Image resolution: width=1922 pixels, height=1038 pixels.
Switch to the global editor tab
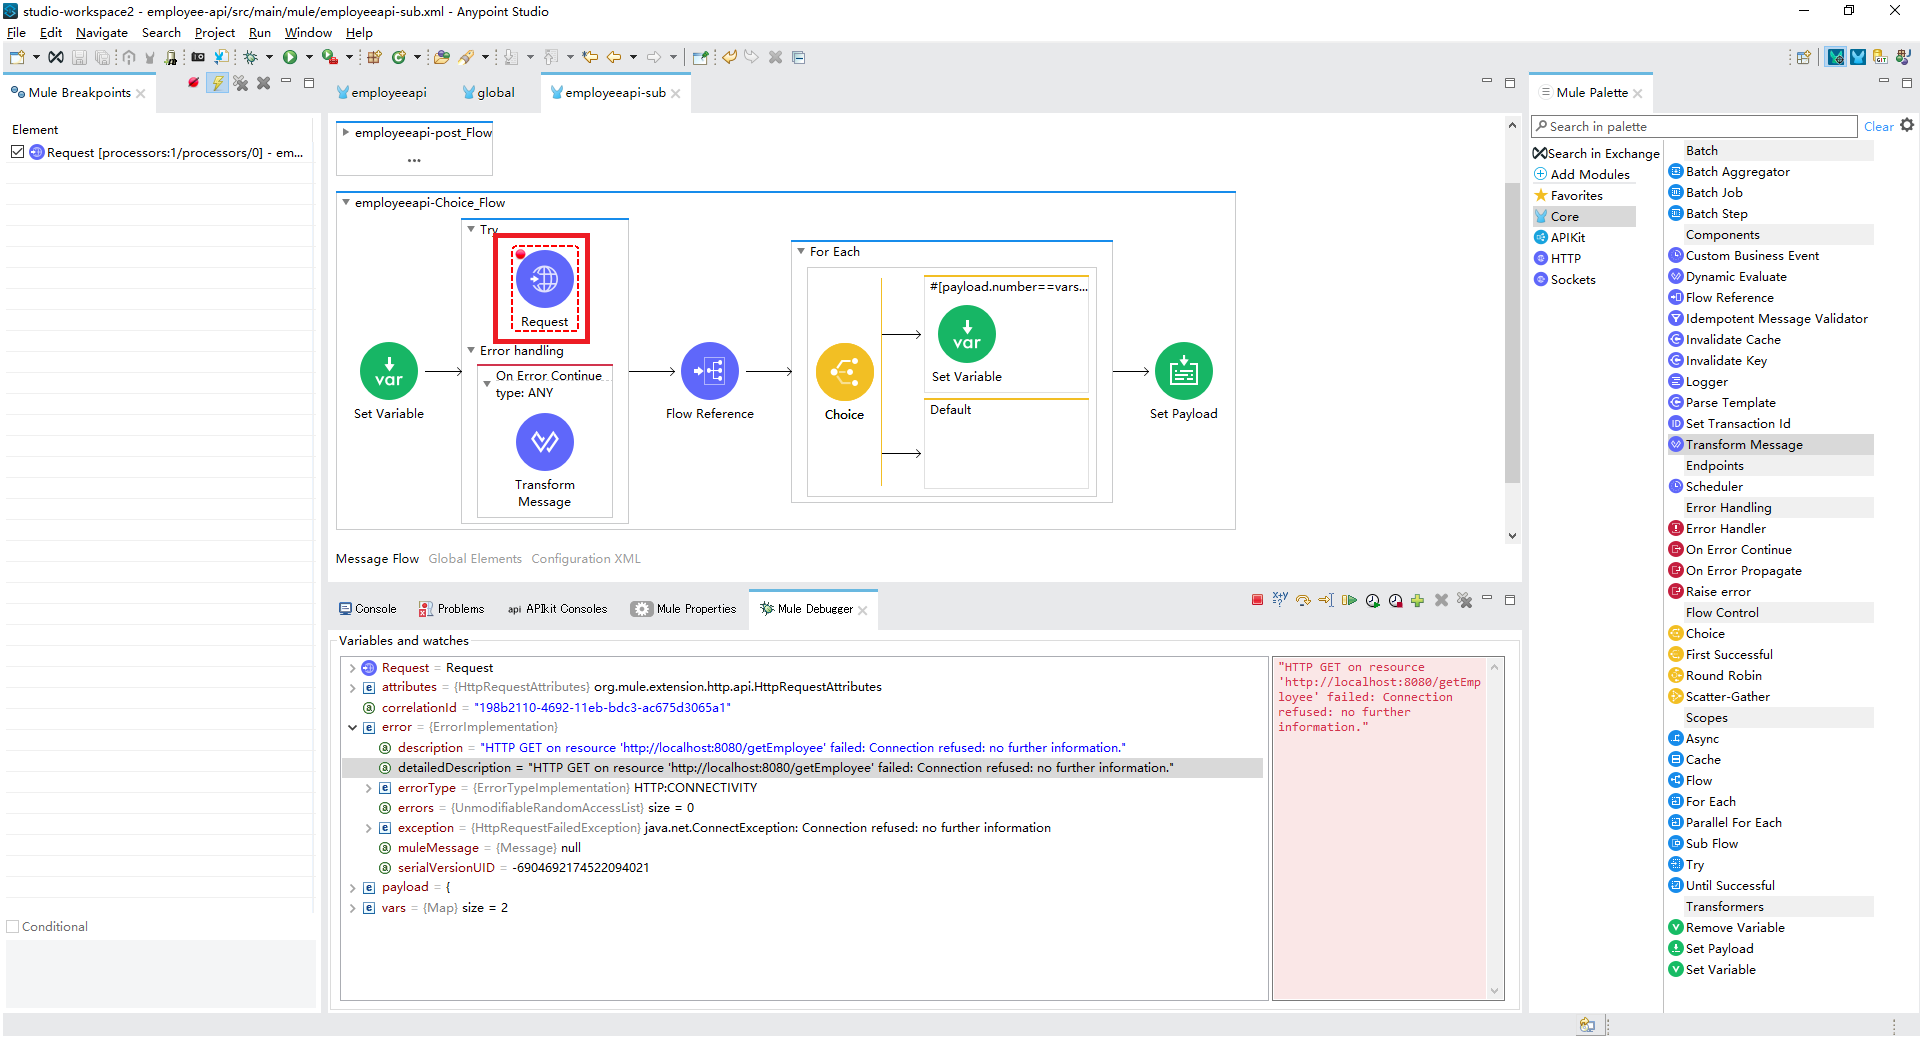tap(489, 93)
